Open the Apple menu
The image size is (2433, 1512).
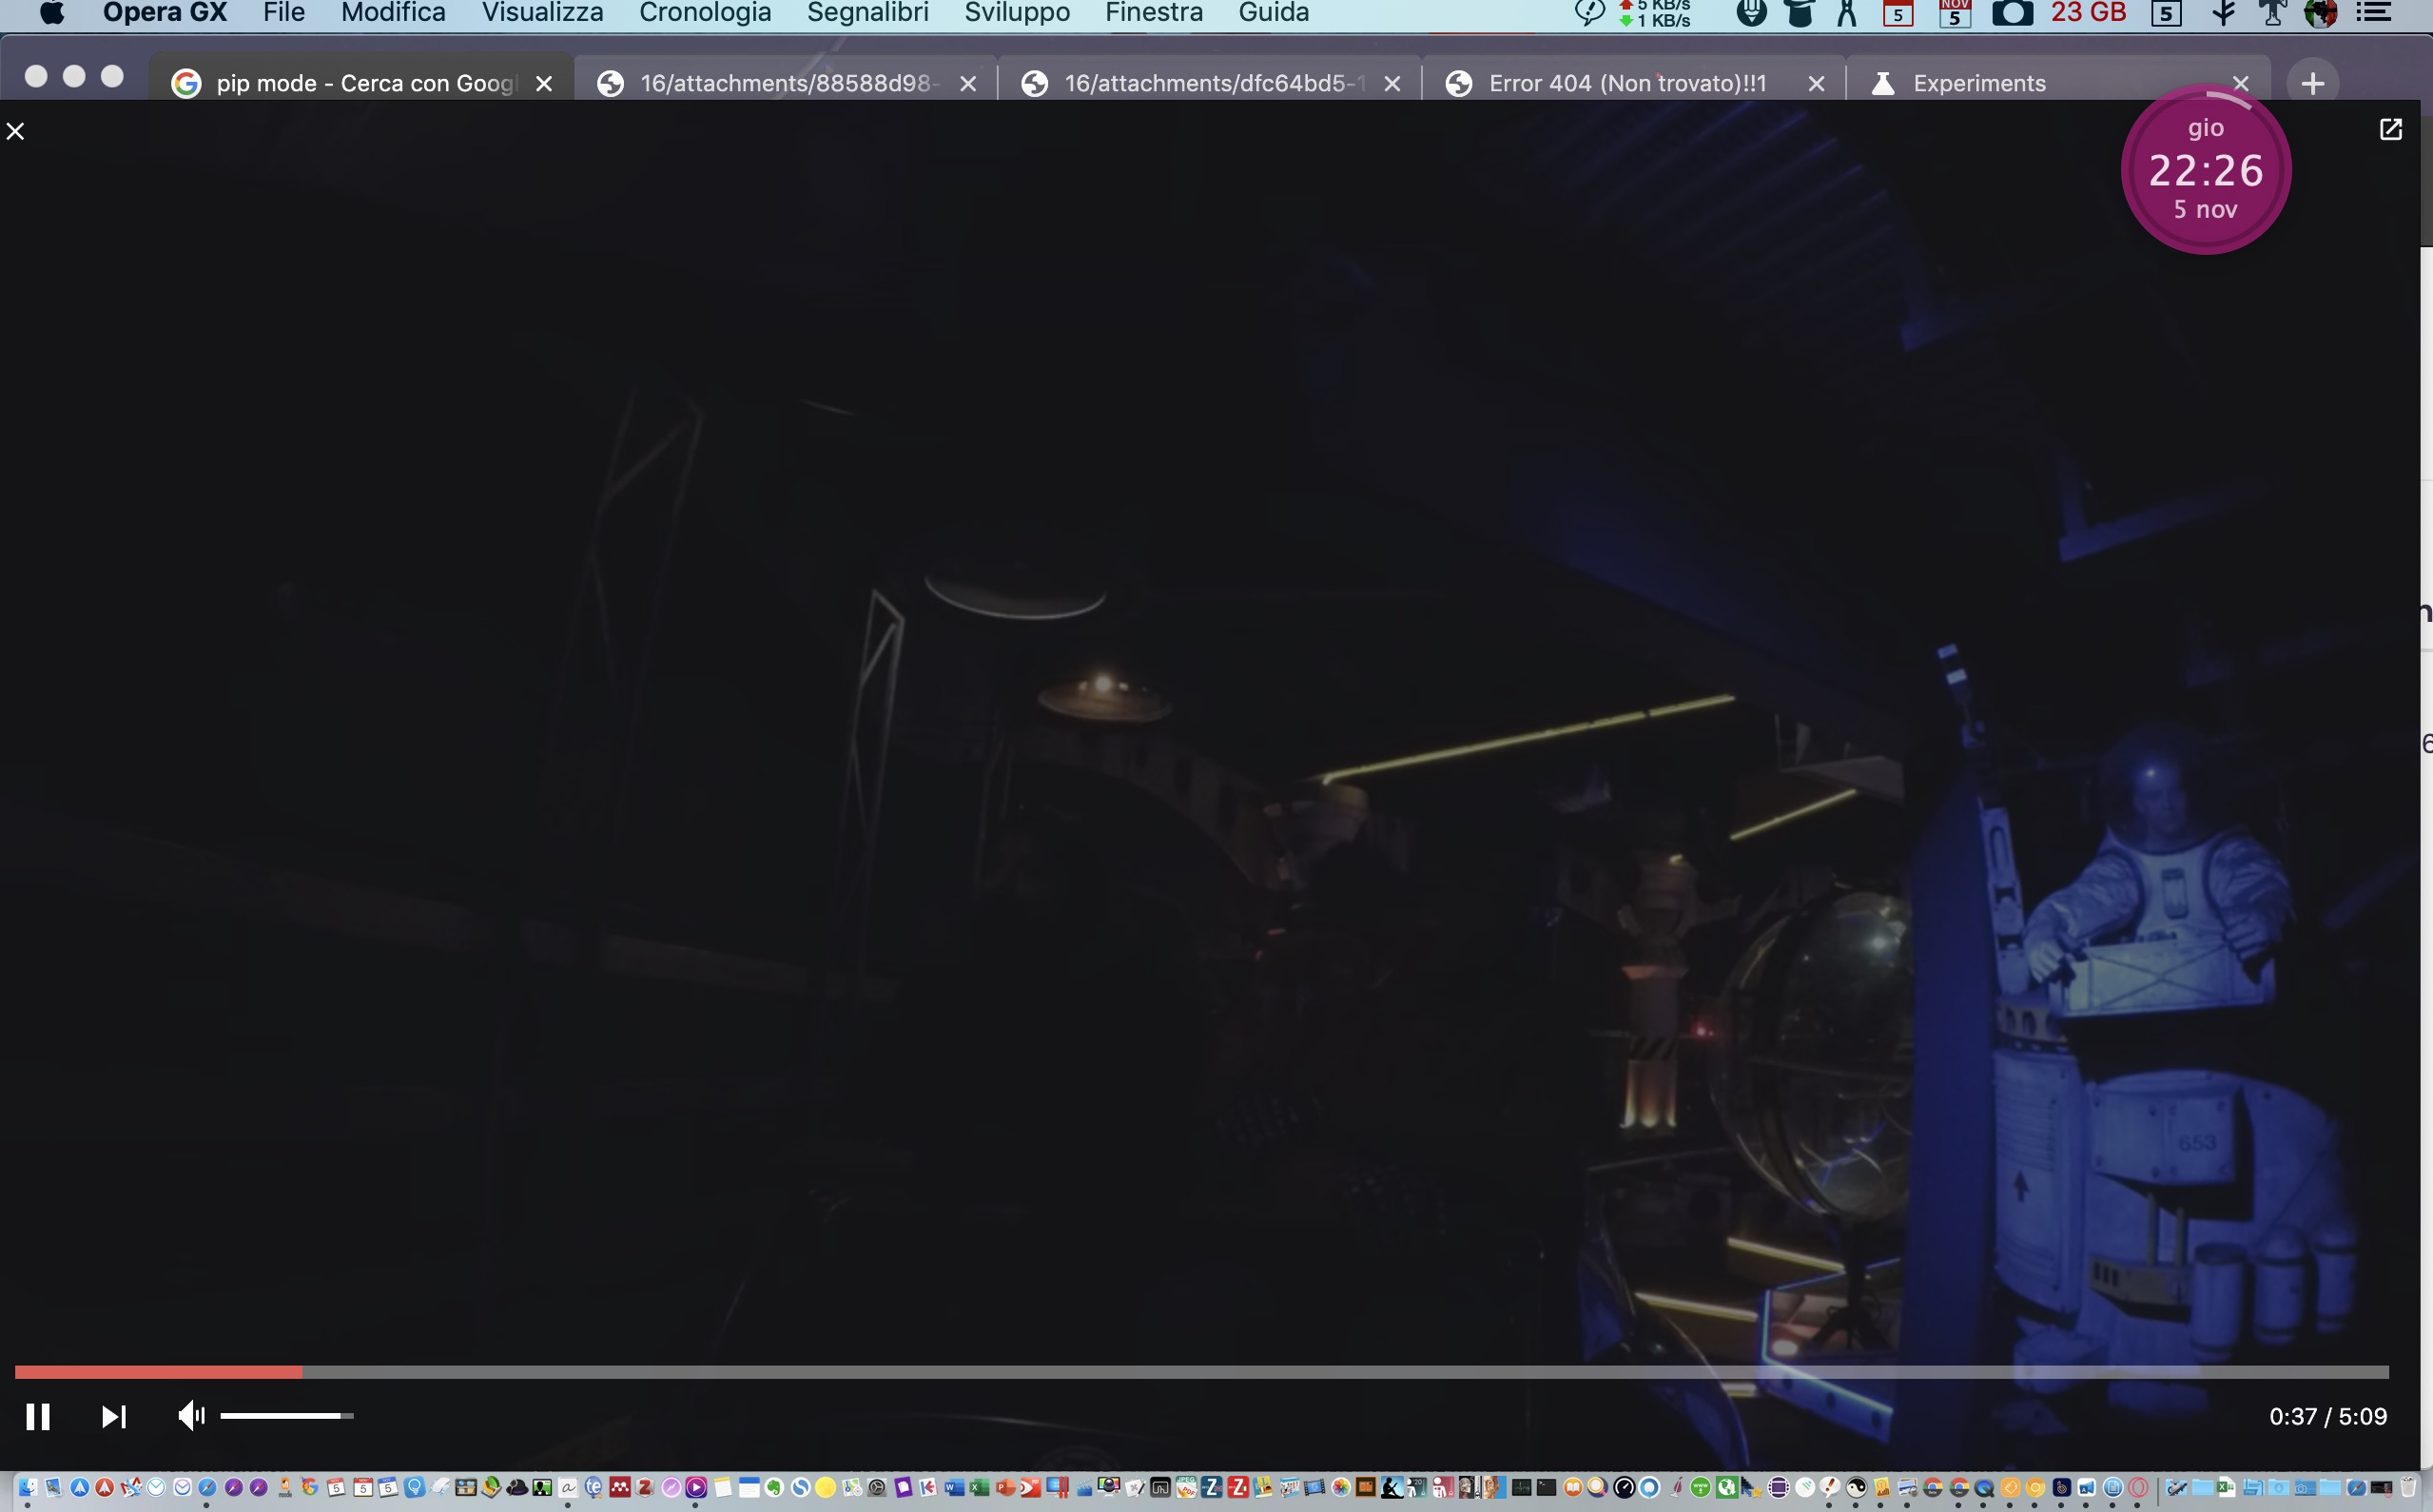pos(51,12)
